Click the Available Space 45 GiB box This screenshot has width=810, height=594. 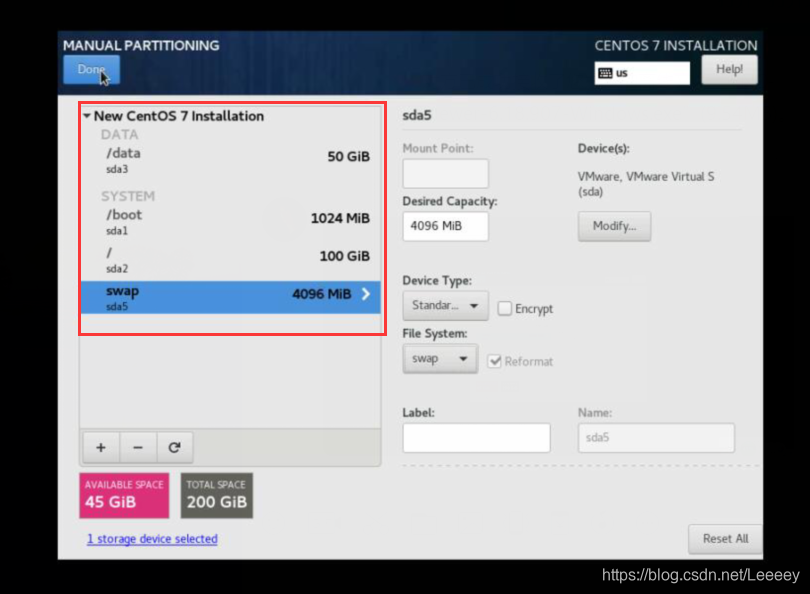coord(124,495)
